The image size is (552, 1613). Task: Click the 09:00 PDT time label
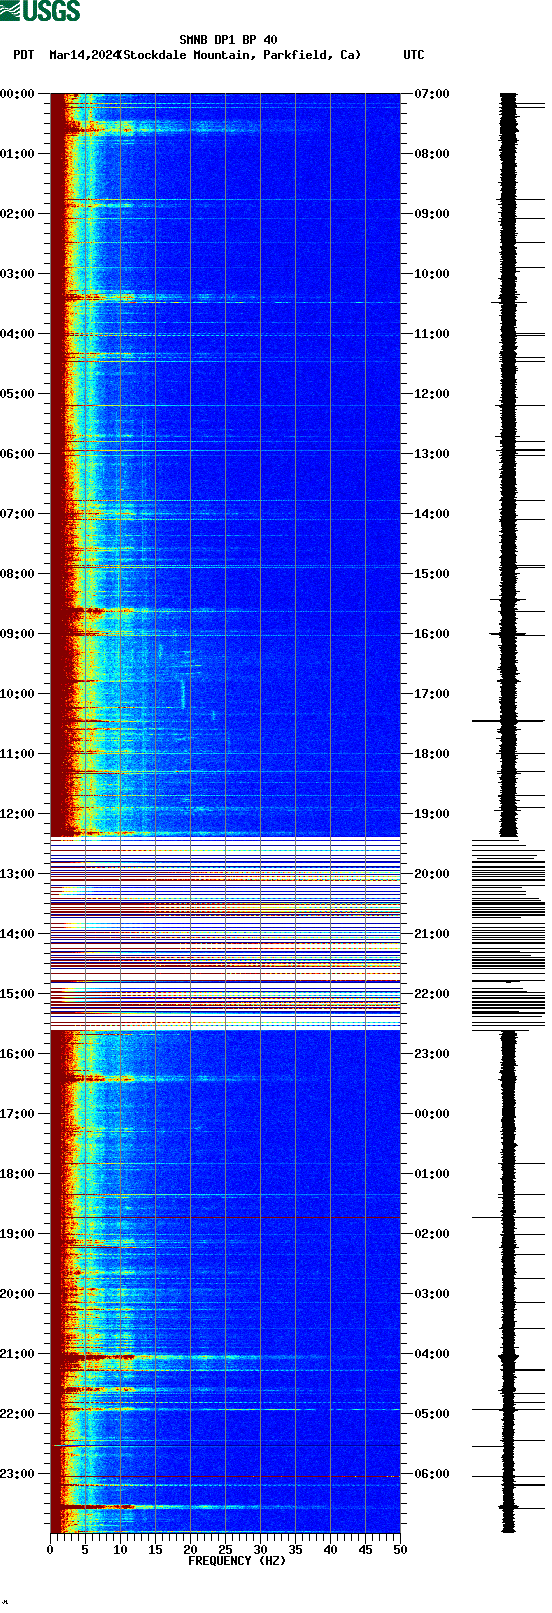click(18, 634)
